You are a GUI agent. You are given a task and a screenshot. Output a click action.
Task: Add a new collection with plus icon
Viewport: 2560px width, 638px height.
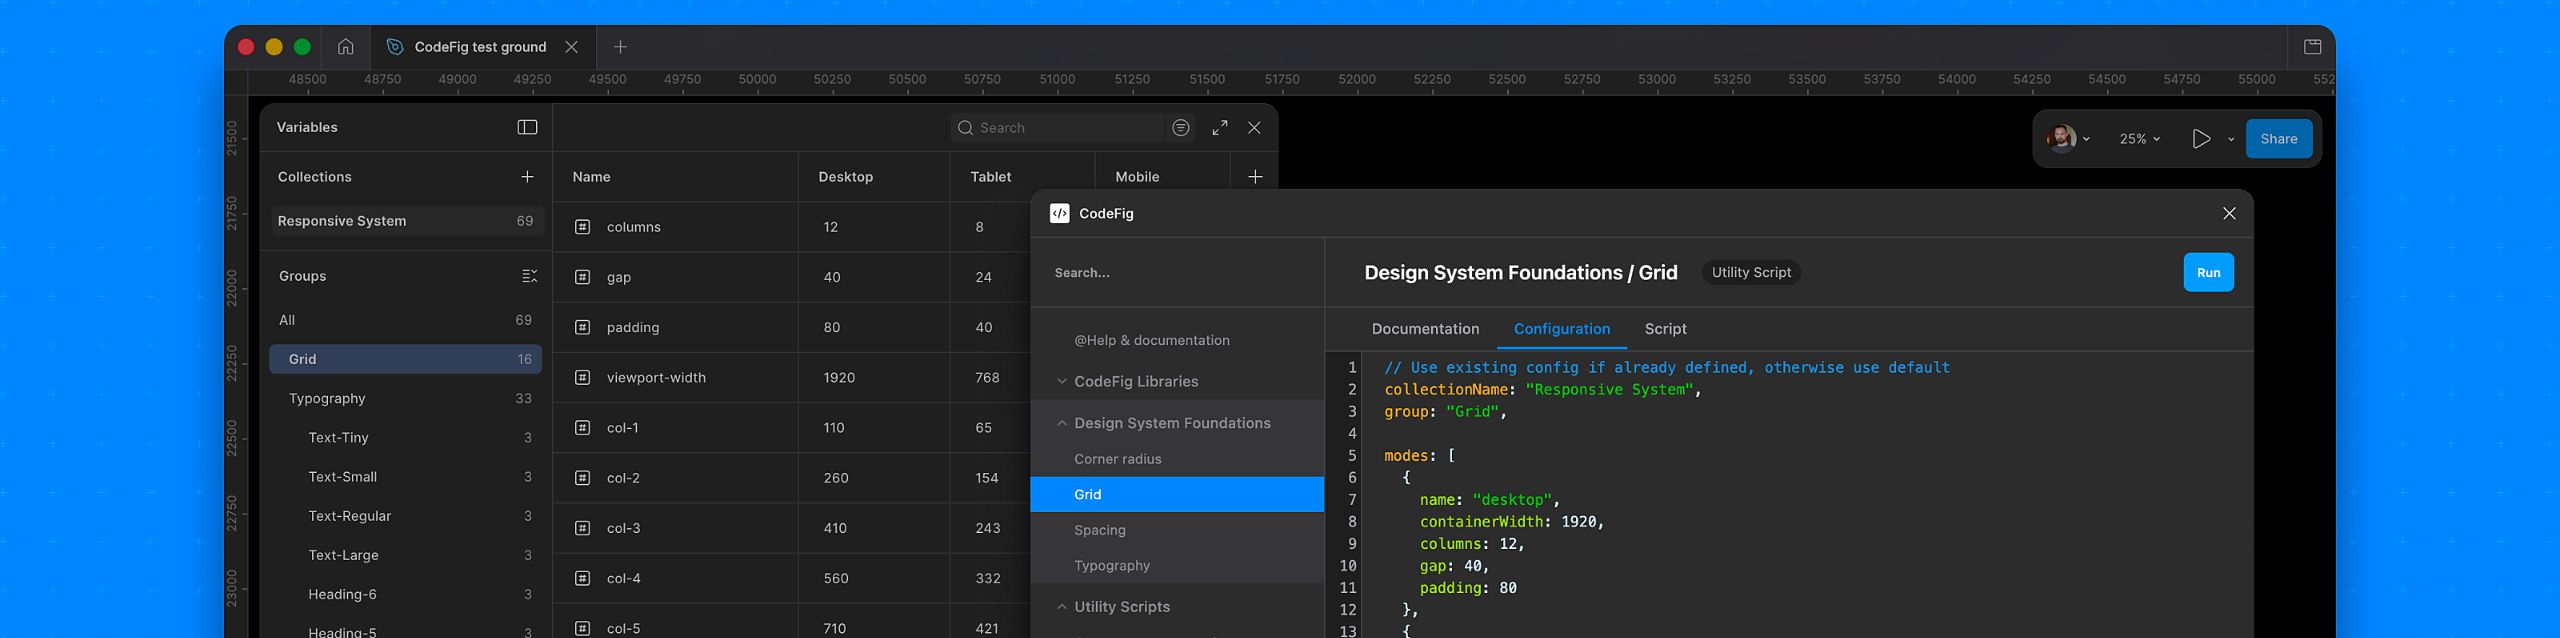click(x=527, y=177)
